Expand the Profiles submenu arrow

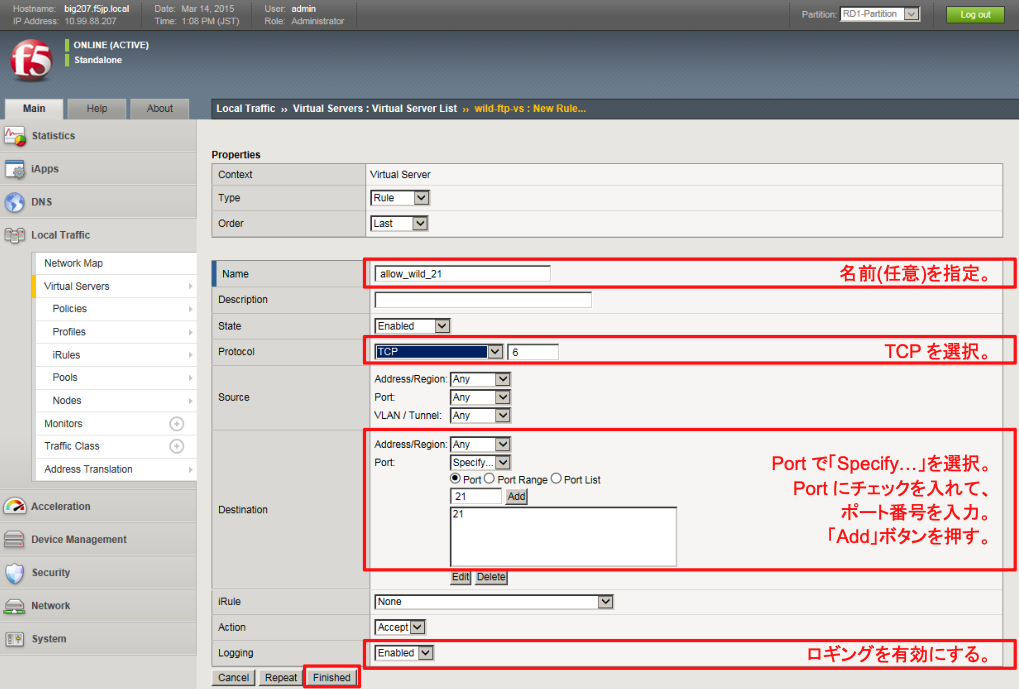pyautogui.click(x=190, y=332)
